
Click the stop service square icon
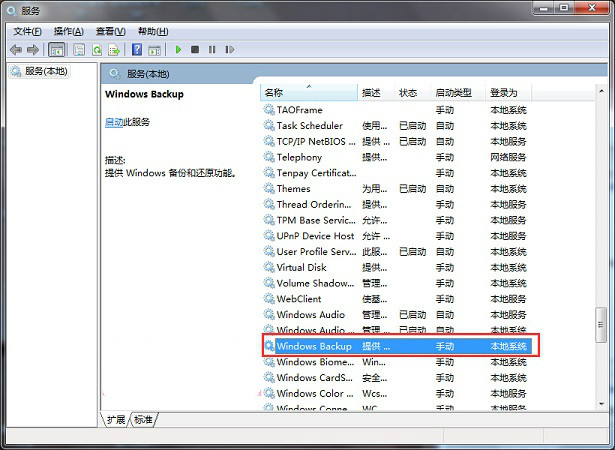pos(195,49)
